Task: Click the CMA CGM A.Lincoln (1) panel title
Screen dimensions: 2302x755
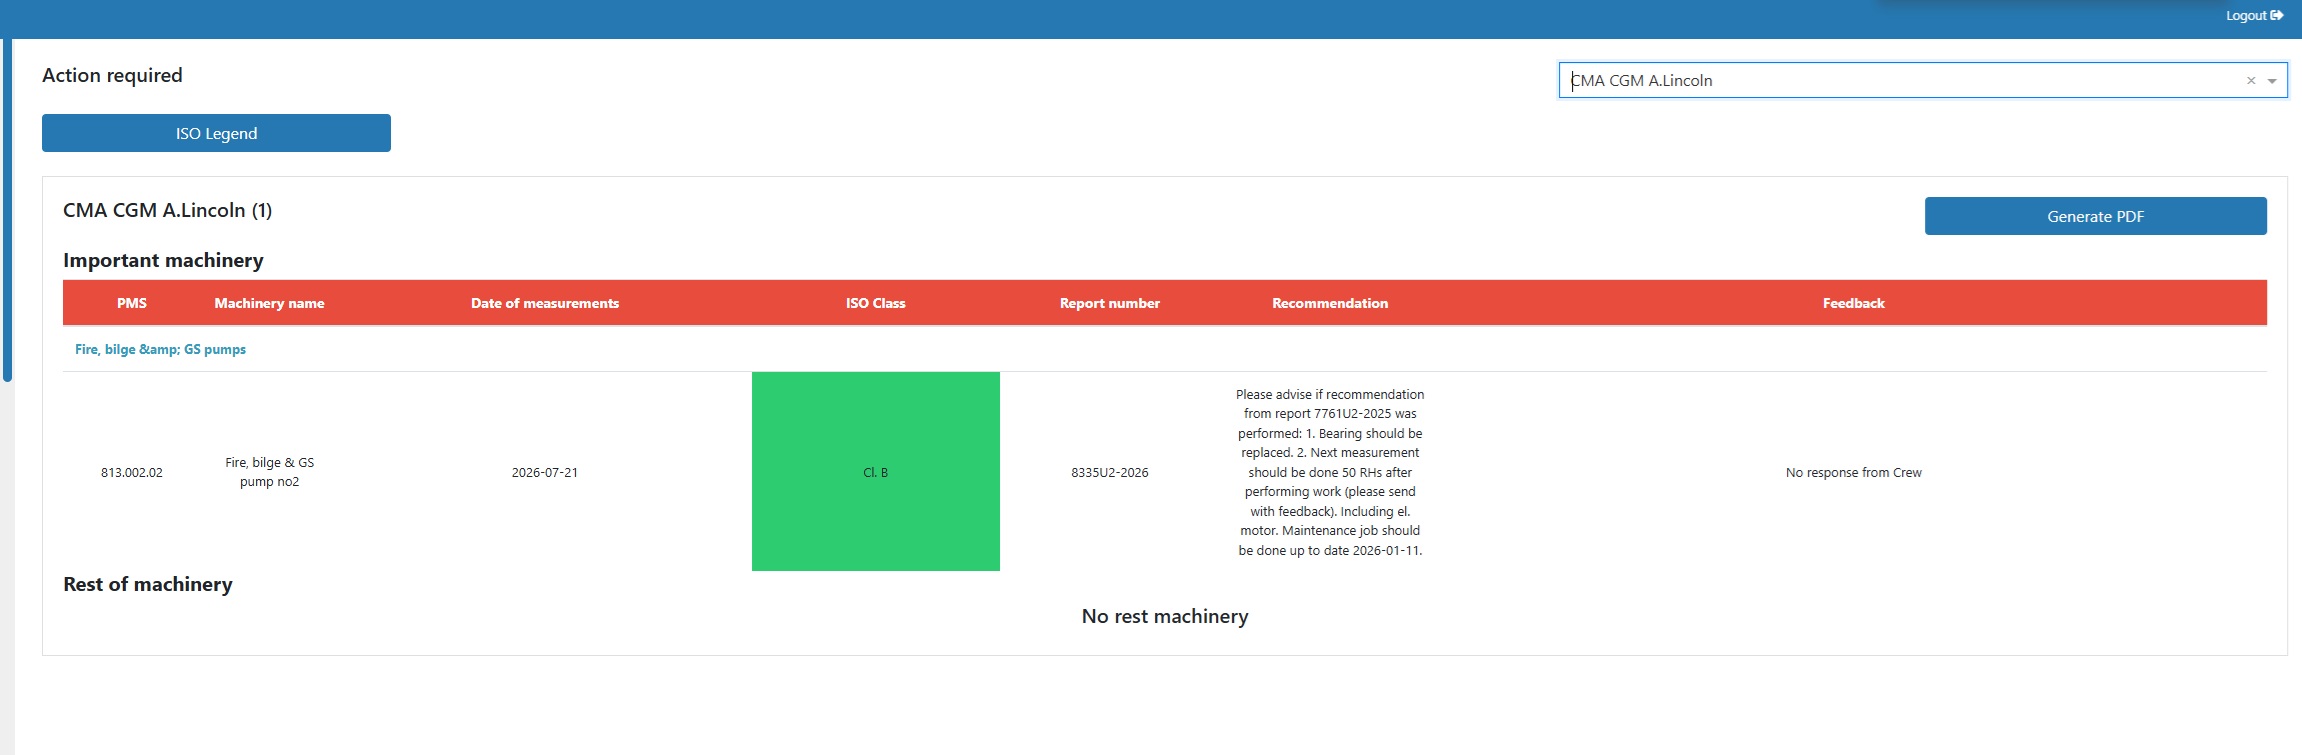Action: coord(167,210)
